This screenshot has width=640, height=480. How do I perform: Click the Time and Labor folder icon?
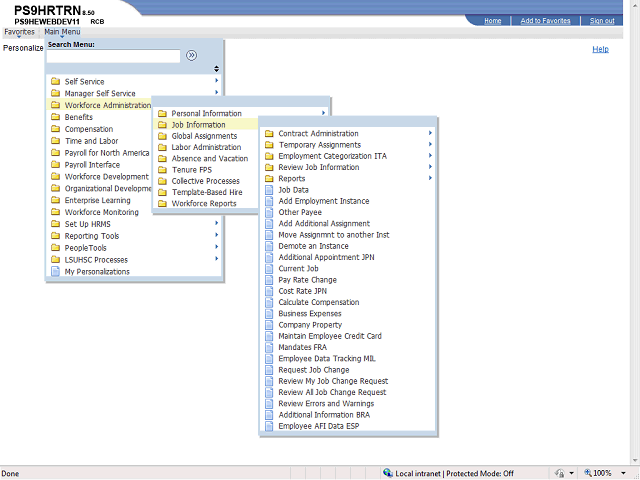coord(56,141)
